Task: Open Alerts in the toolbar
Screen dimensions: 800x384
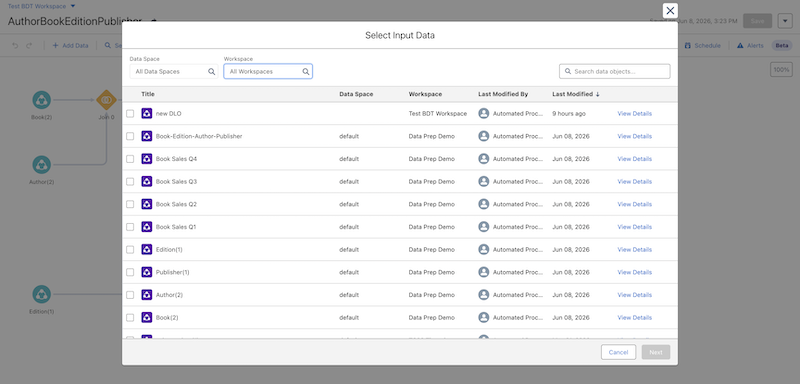Action: (x=751, y=45)
